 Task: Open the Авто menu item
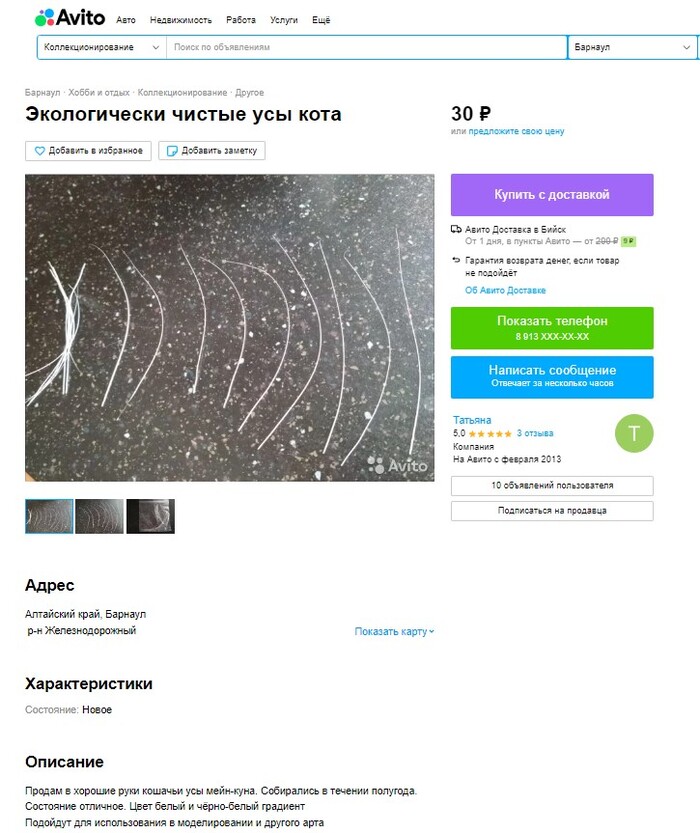click(x=126, y=20)
